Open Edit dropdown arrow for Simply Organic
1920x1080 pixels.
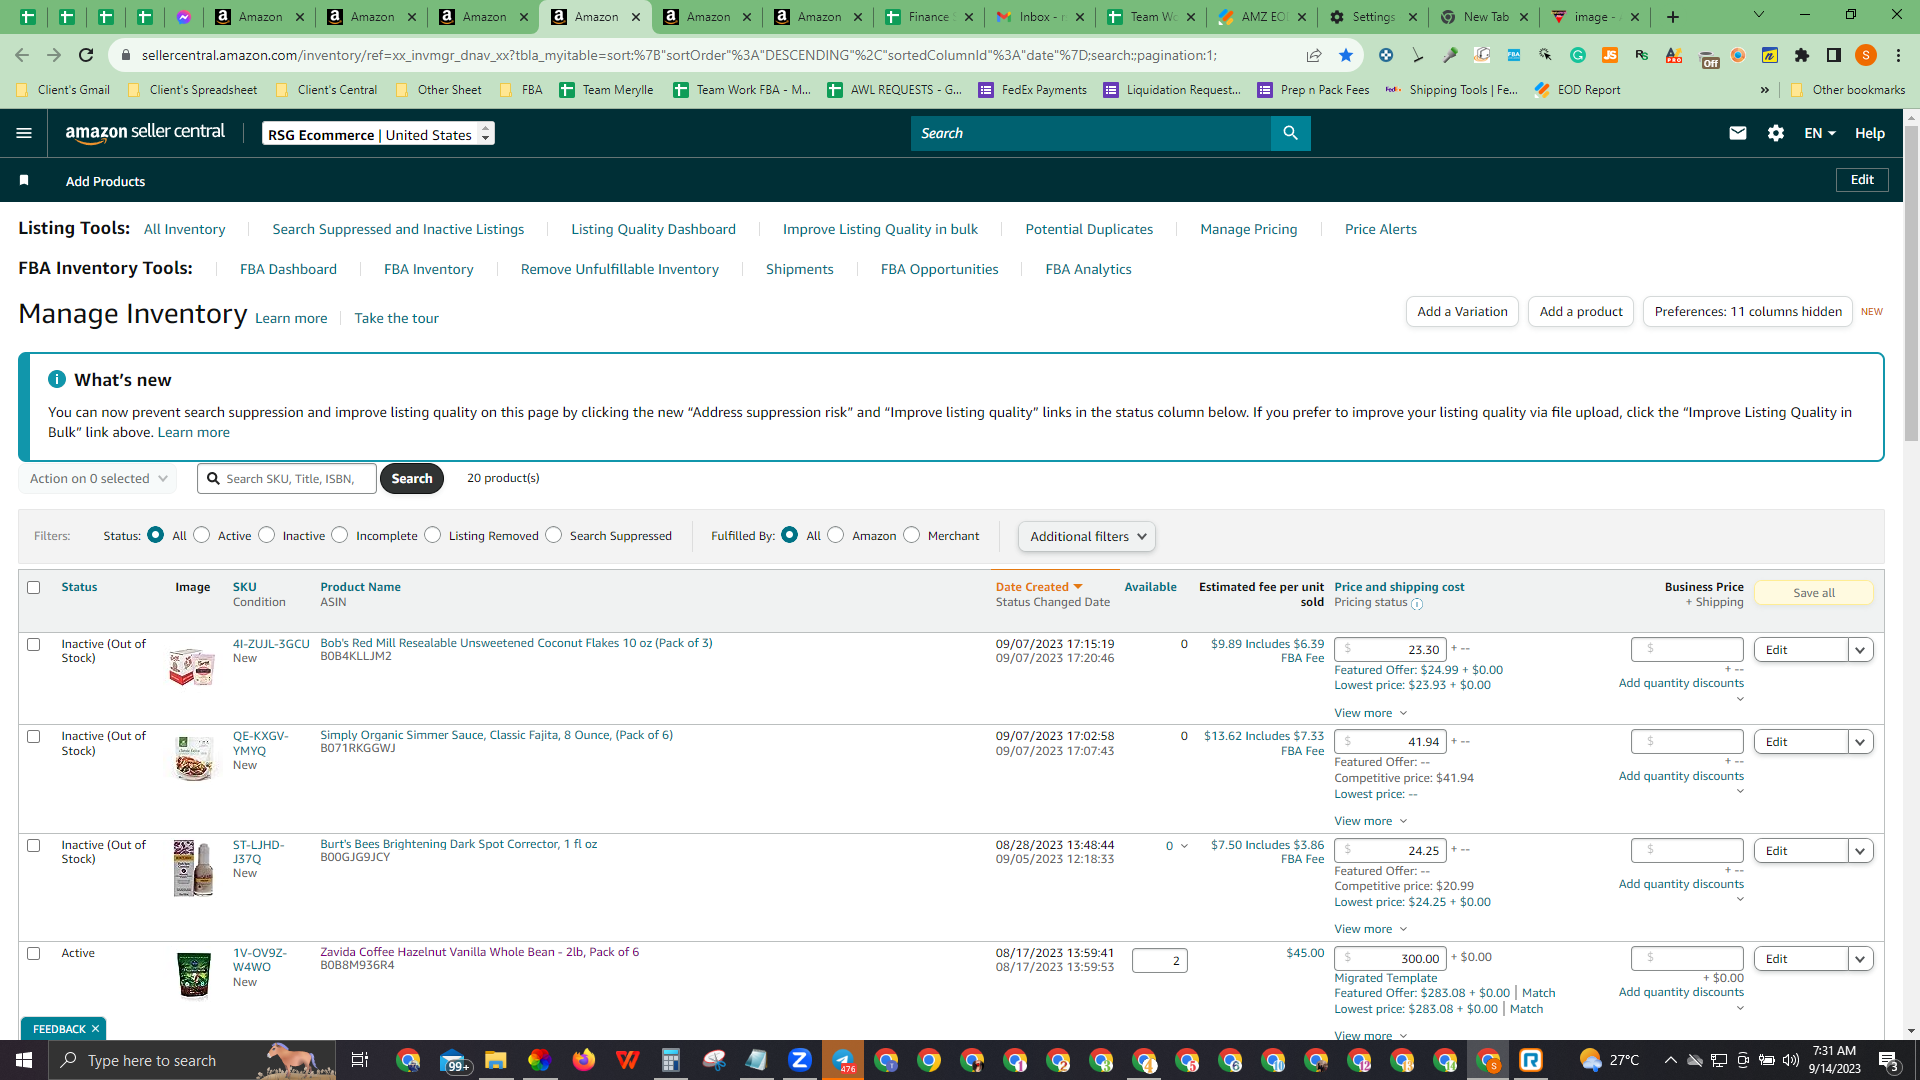[x=1860, y=742]
